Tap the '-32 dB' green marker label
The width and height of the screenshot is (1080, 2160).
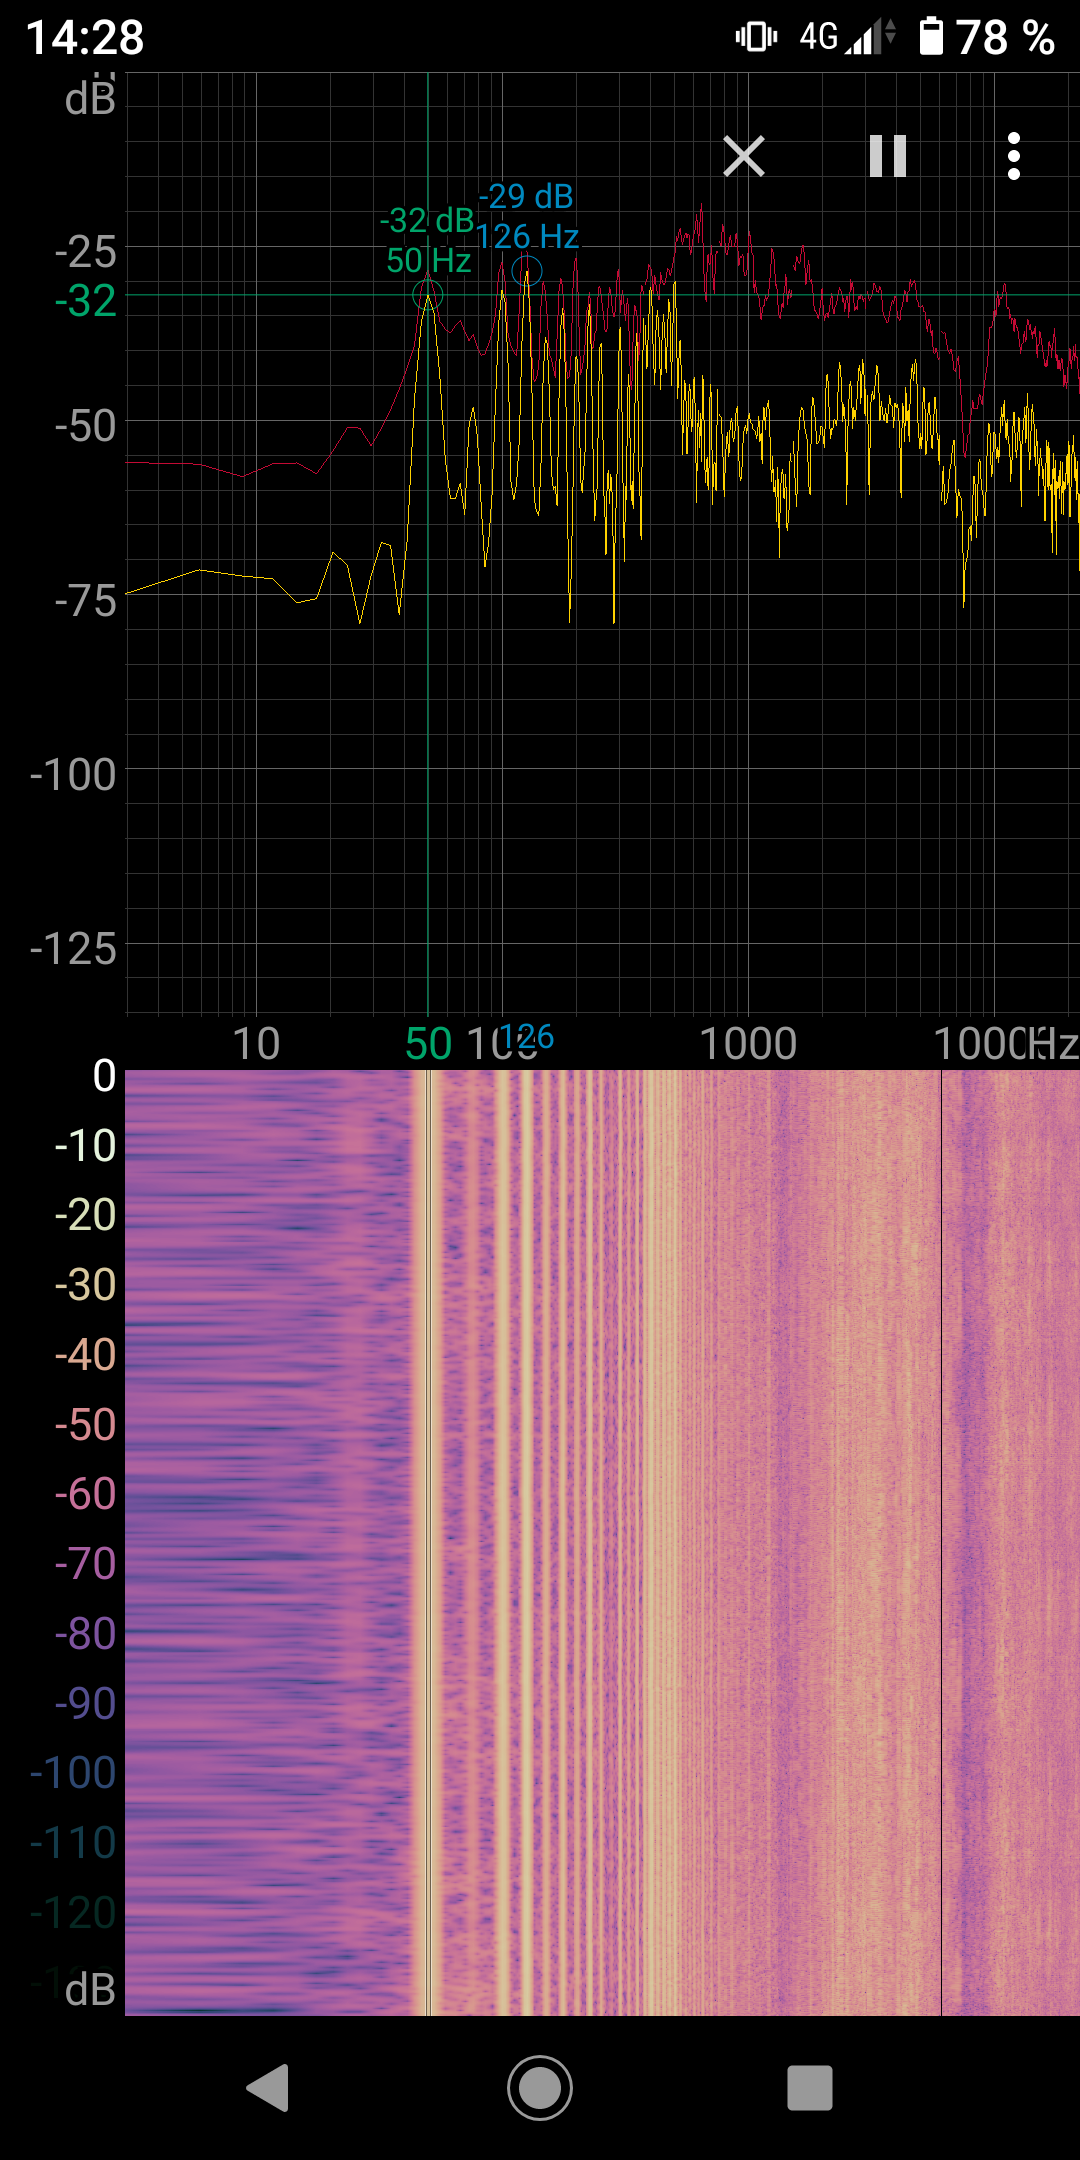click(427, 220)
